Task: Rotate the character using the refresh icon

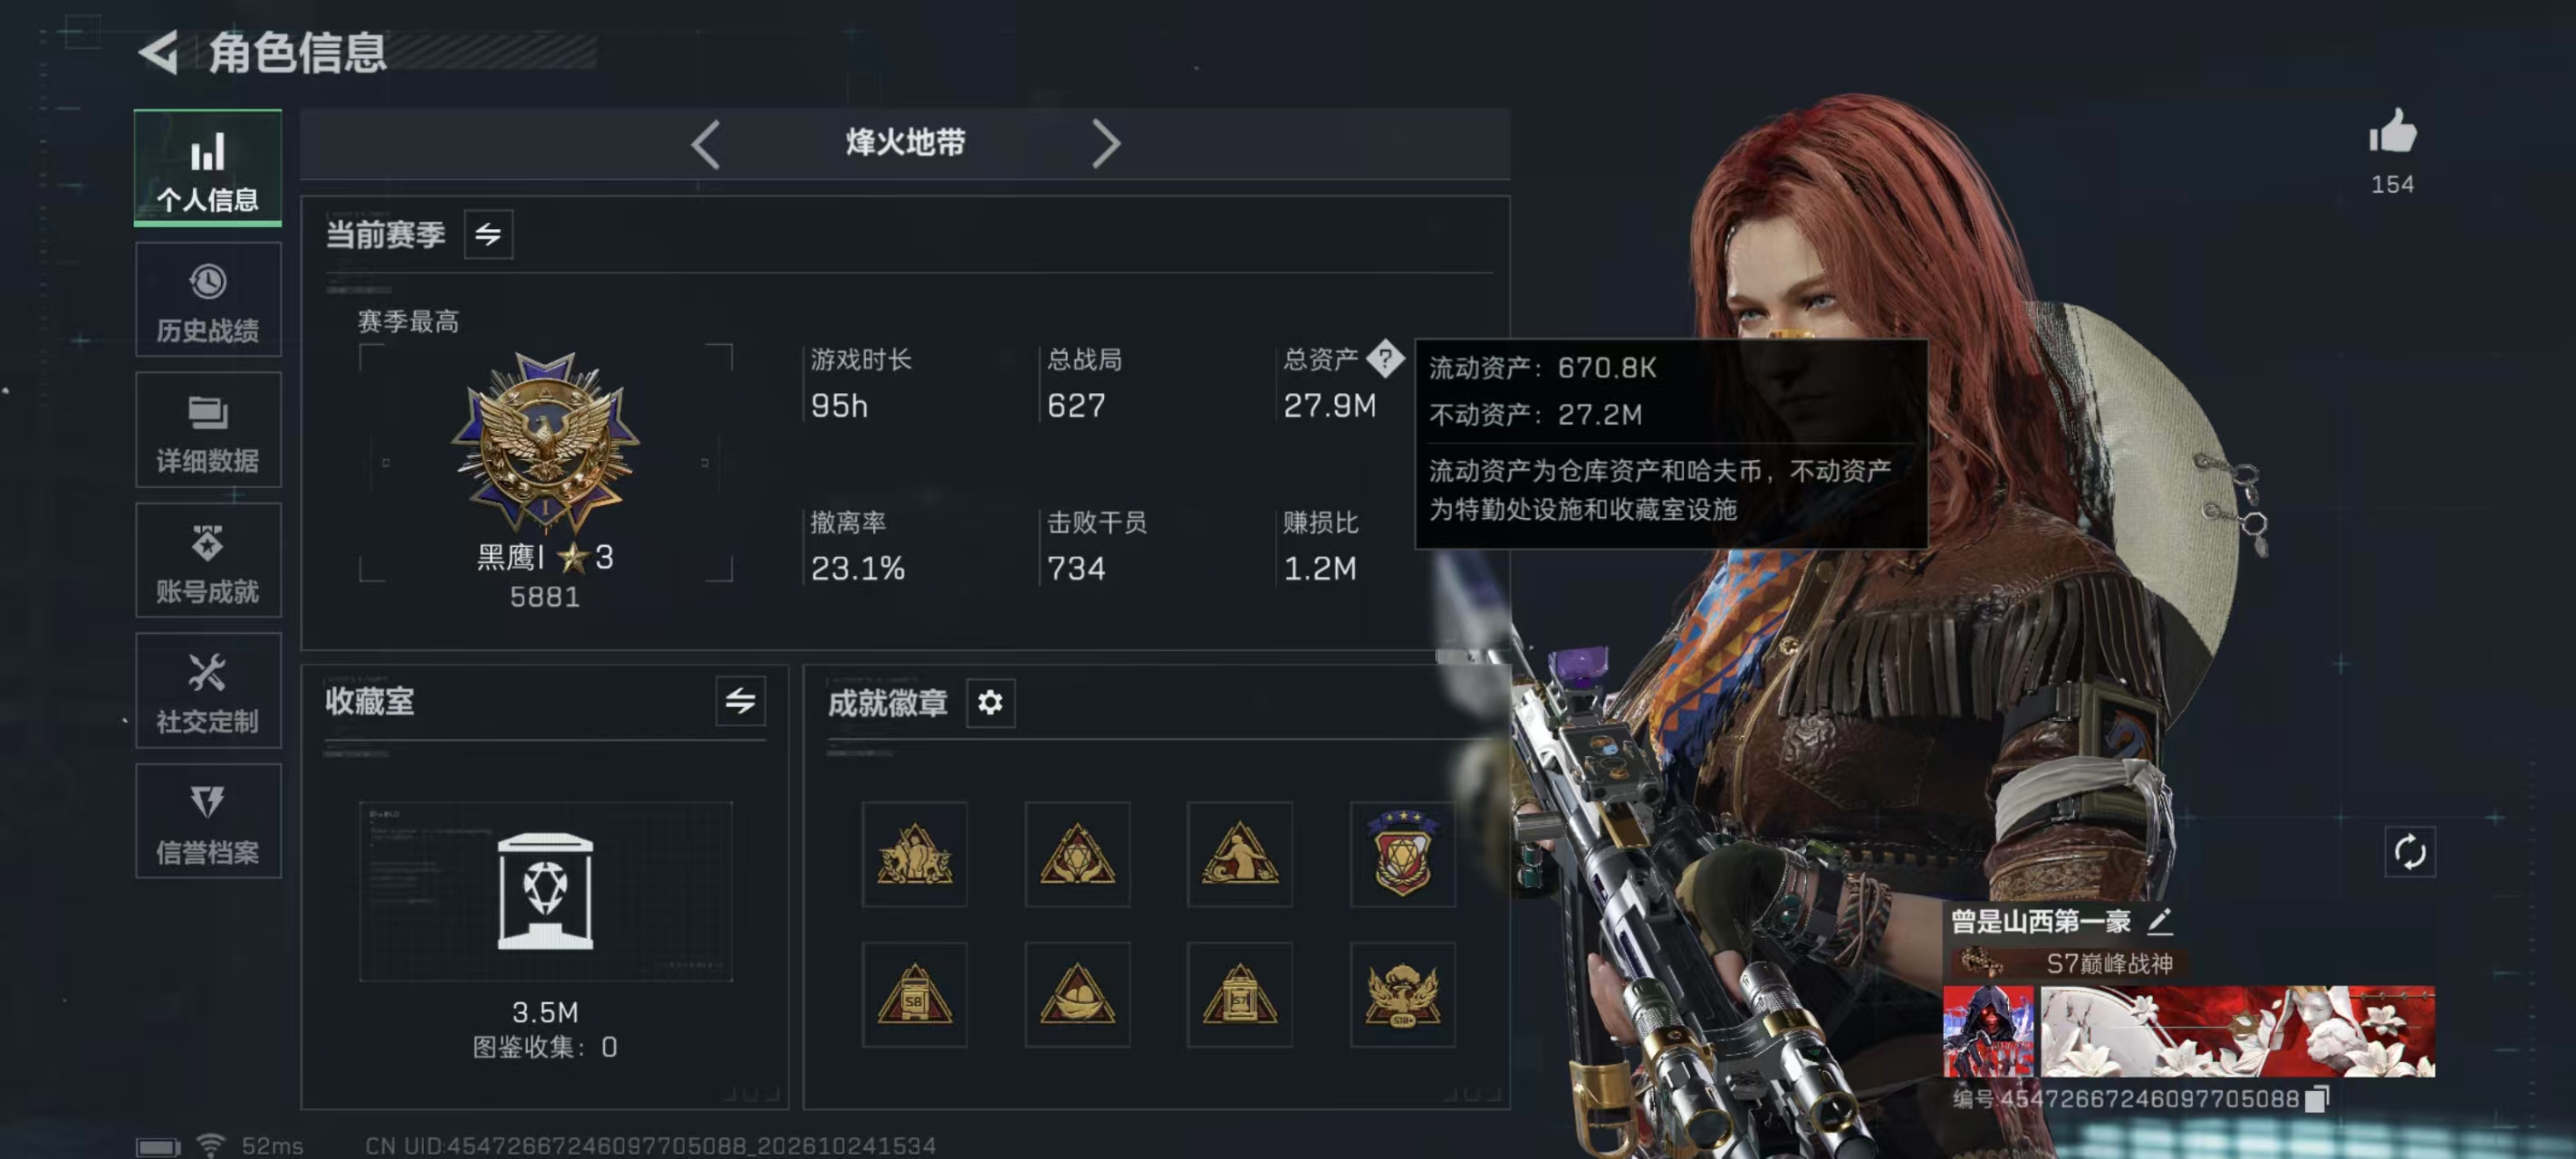Action: coord(2409,852)
